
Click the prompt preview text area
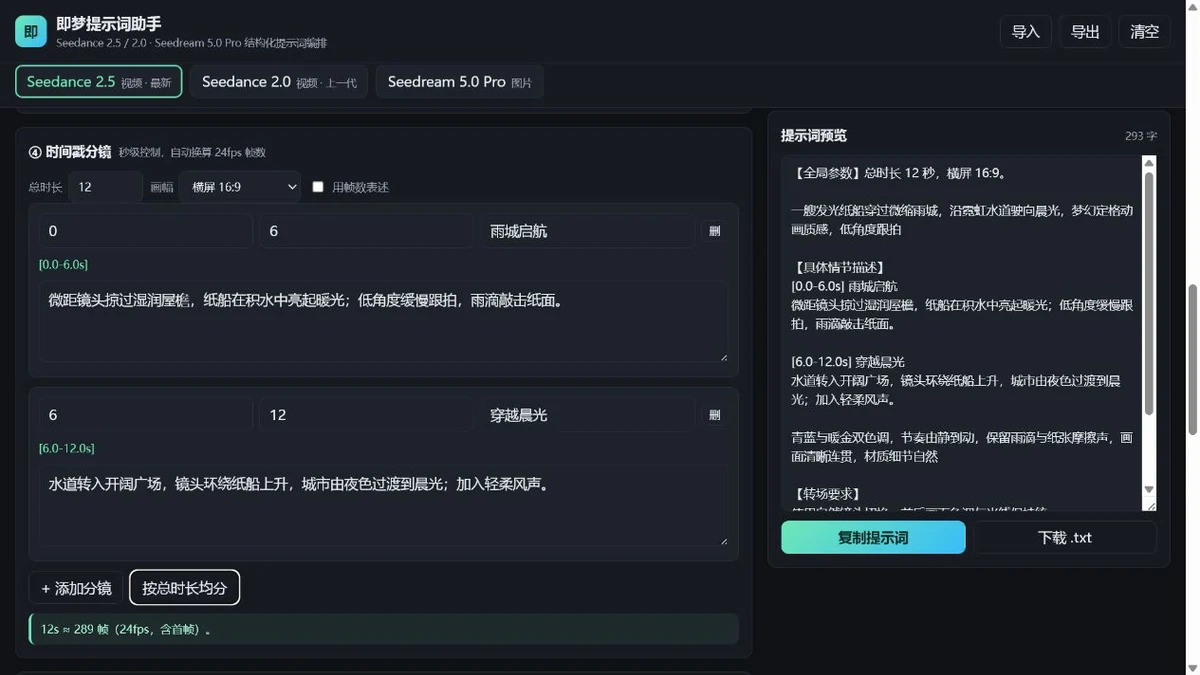point(961,334)
